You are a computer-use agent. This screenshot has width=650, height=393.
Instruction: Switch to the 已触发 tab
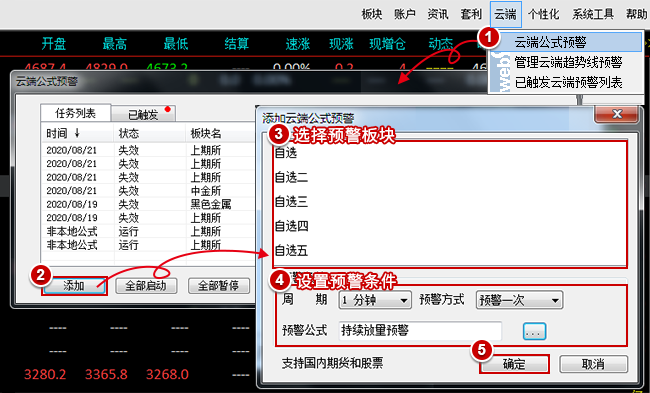click(143, 114)
